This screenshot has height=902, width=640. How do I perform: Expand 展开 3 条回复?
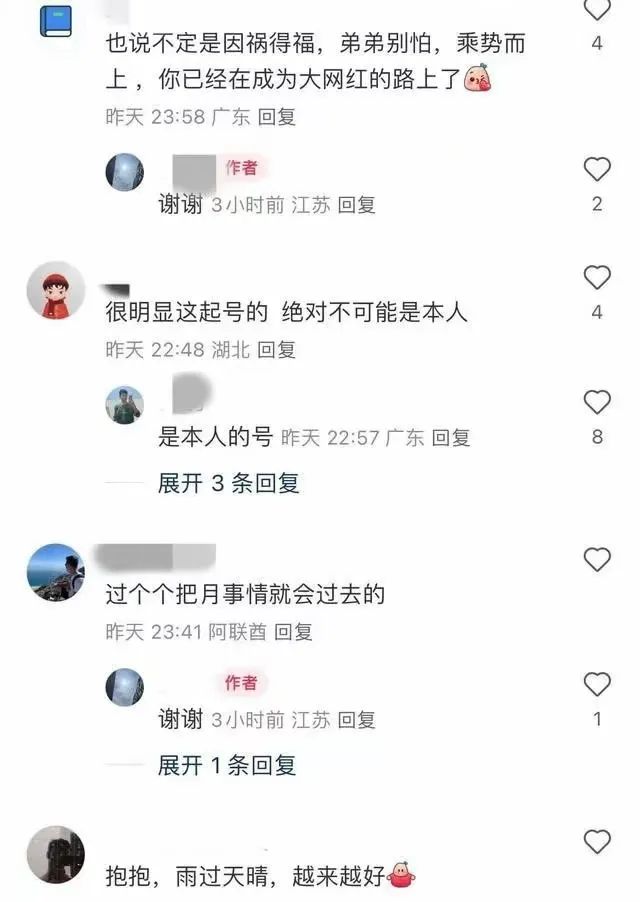coord(229,483)
